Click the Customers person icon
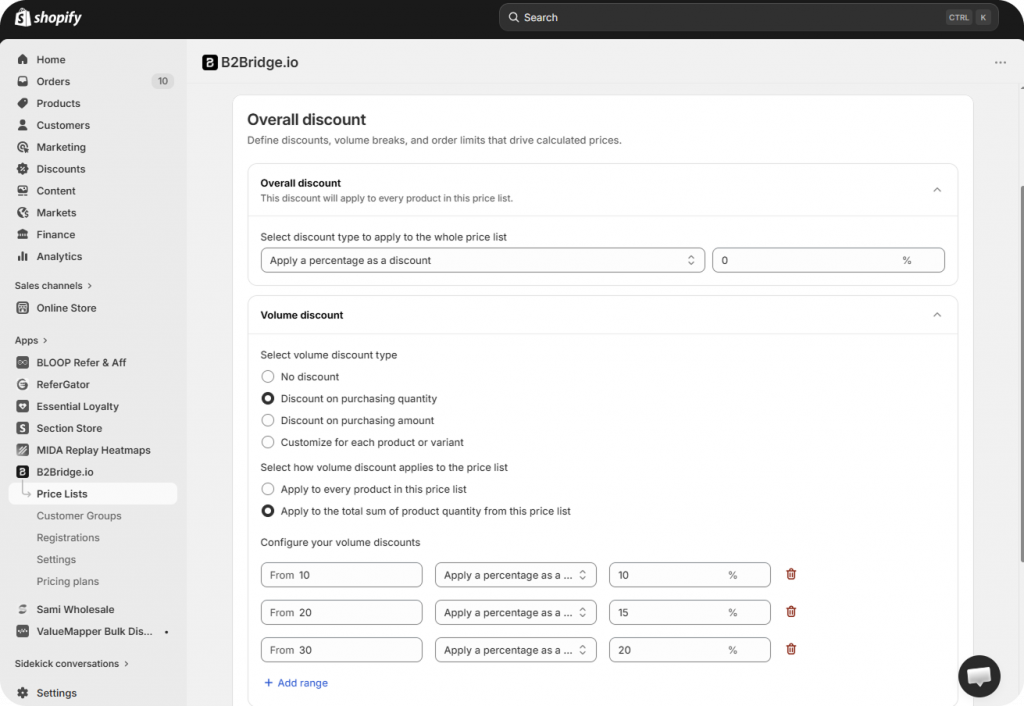 [x=23, y=125]
